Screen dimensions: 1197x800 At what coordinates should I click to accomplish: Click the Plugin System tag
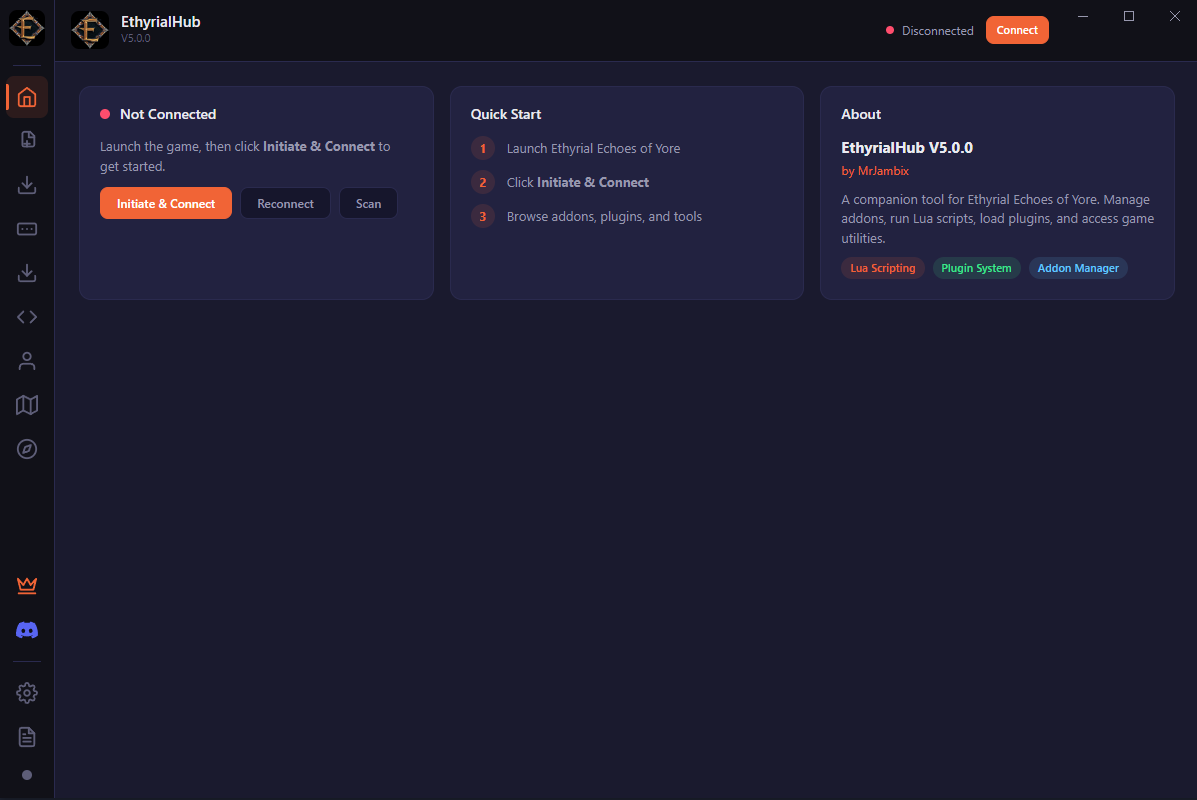[976, 268]
